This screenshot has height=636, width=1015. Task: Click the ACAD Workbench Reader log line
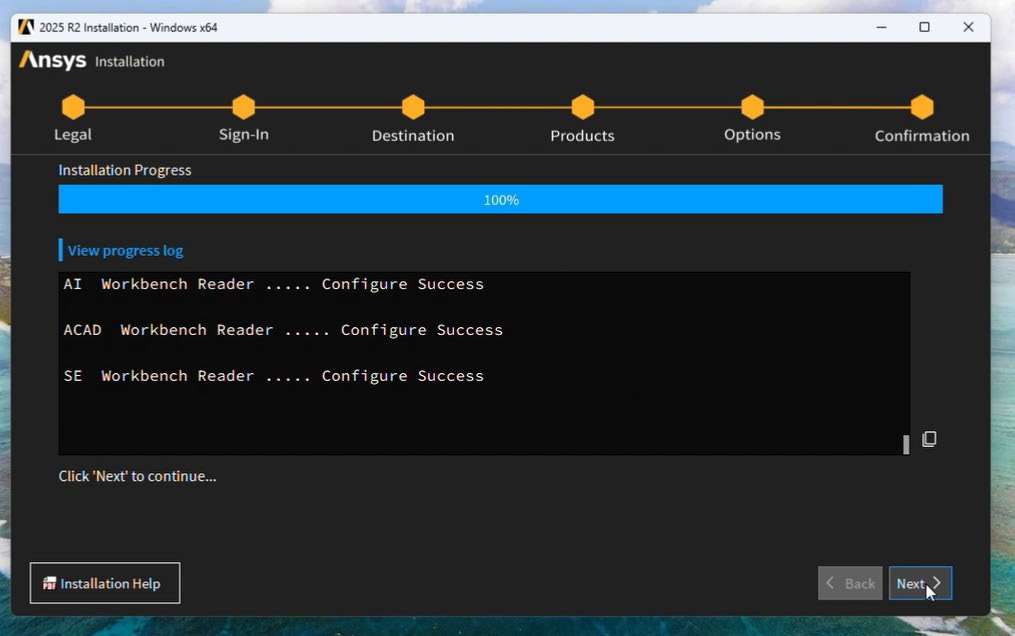pos(283,330)
